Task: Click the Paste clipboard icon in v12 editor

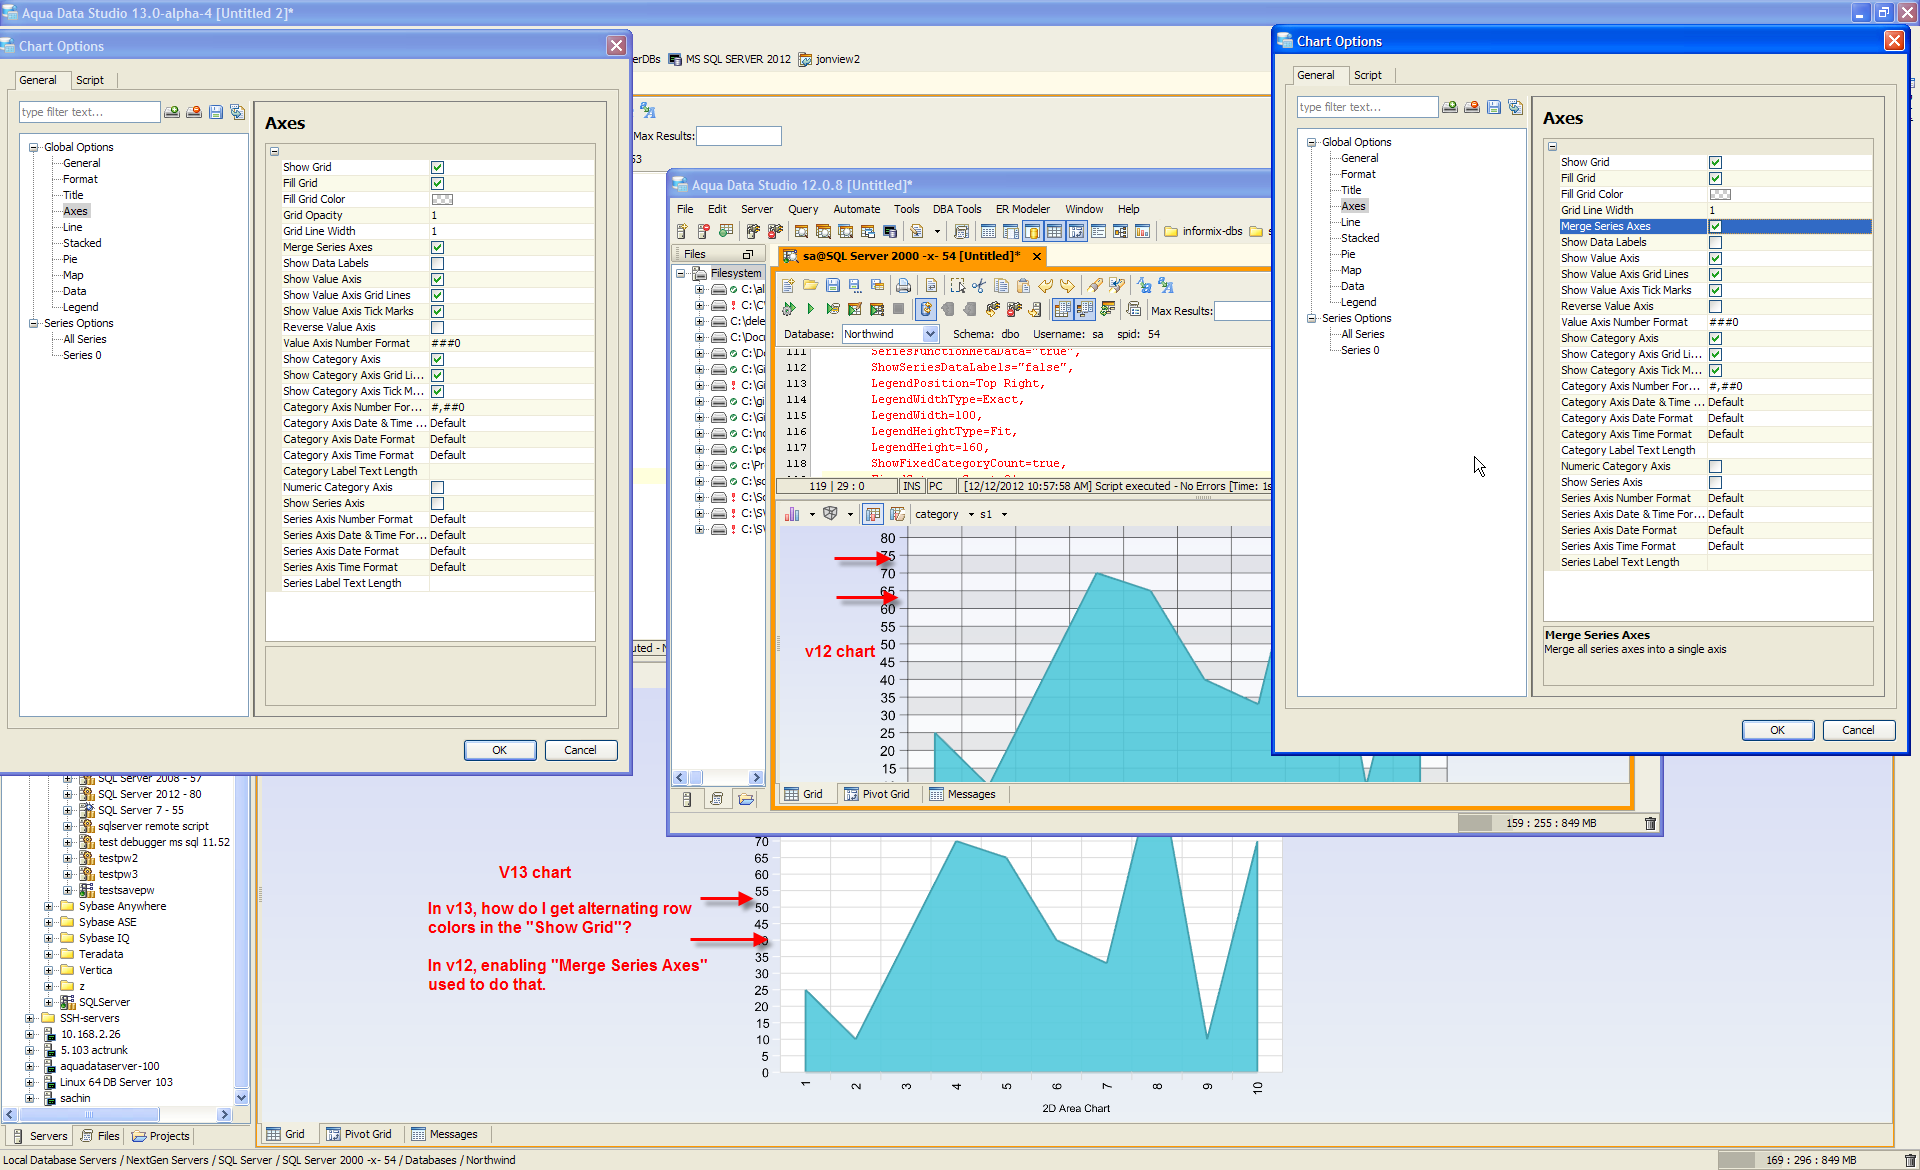Action: click(x=1023, y=286)
